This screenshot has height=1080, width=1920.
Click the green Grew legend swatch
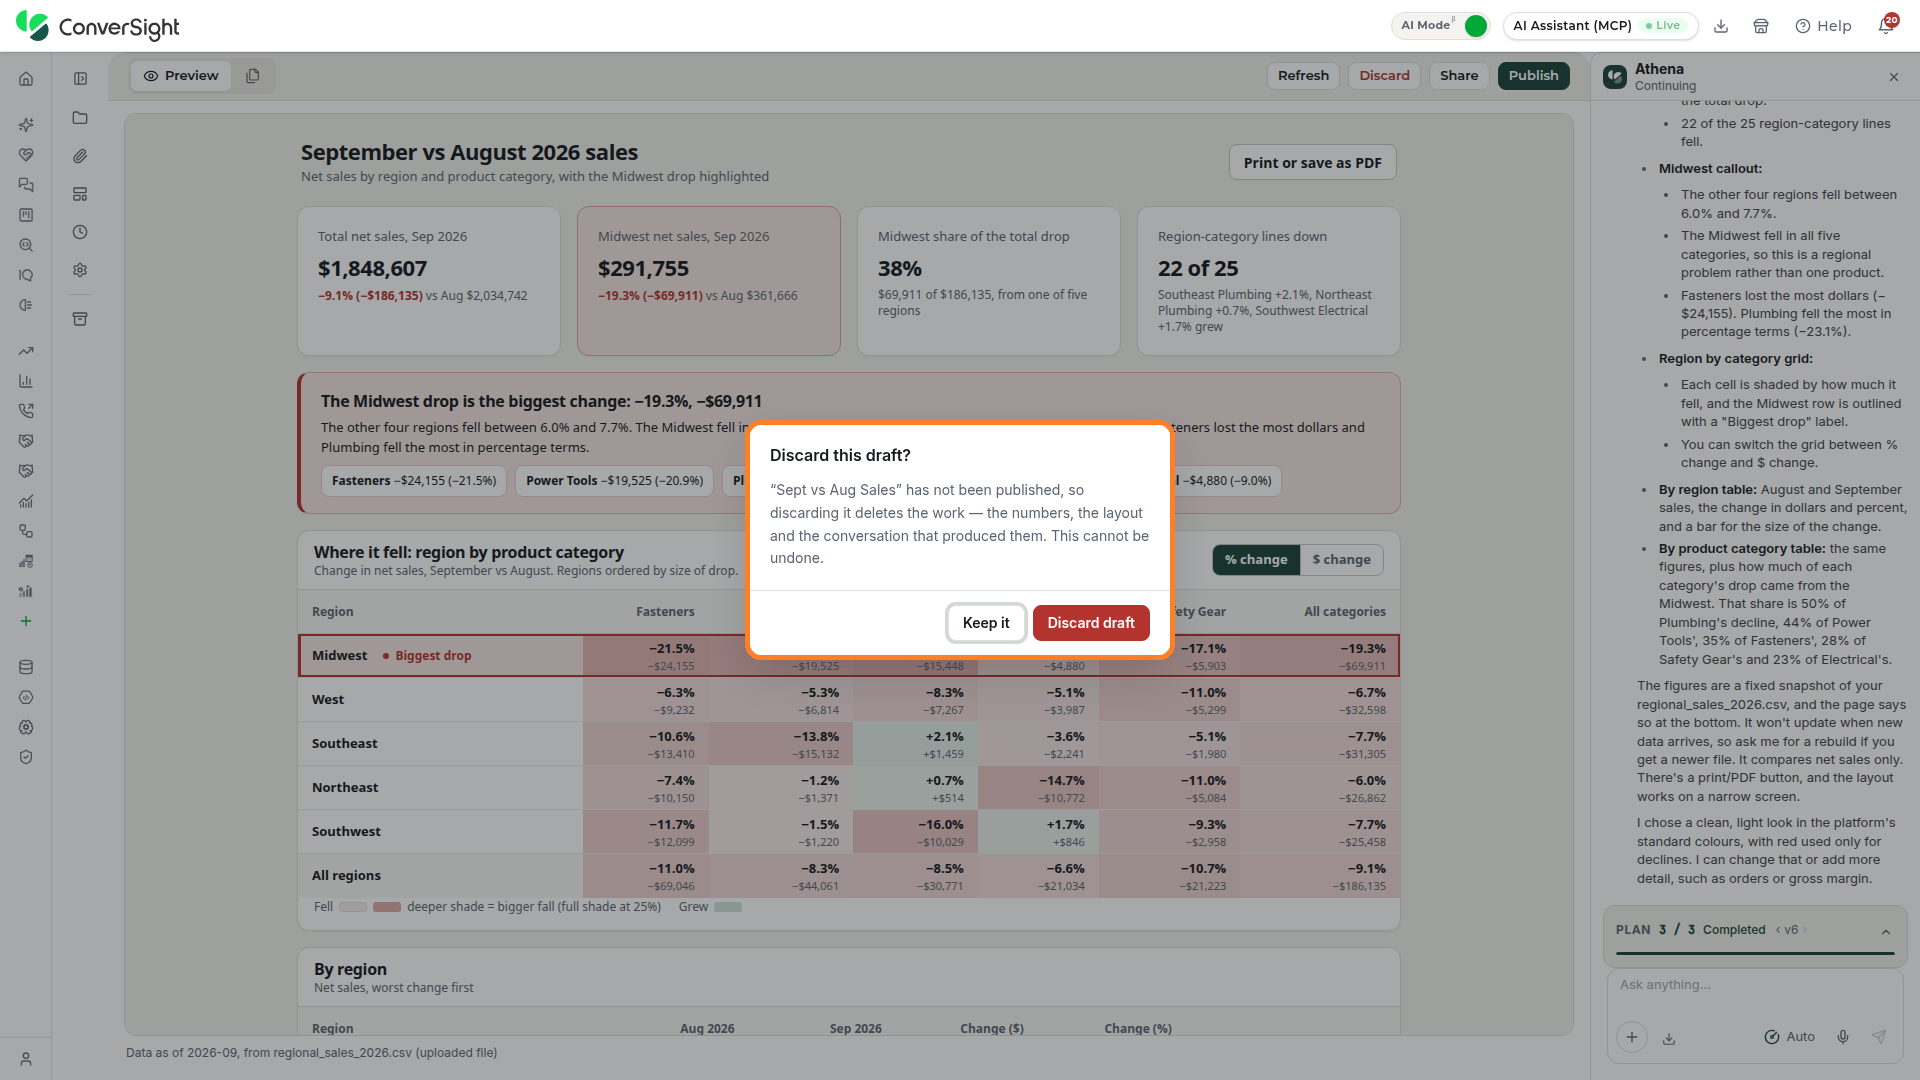coord(728,907)
